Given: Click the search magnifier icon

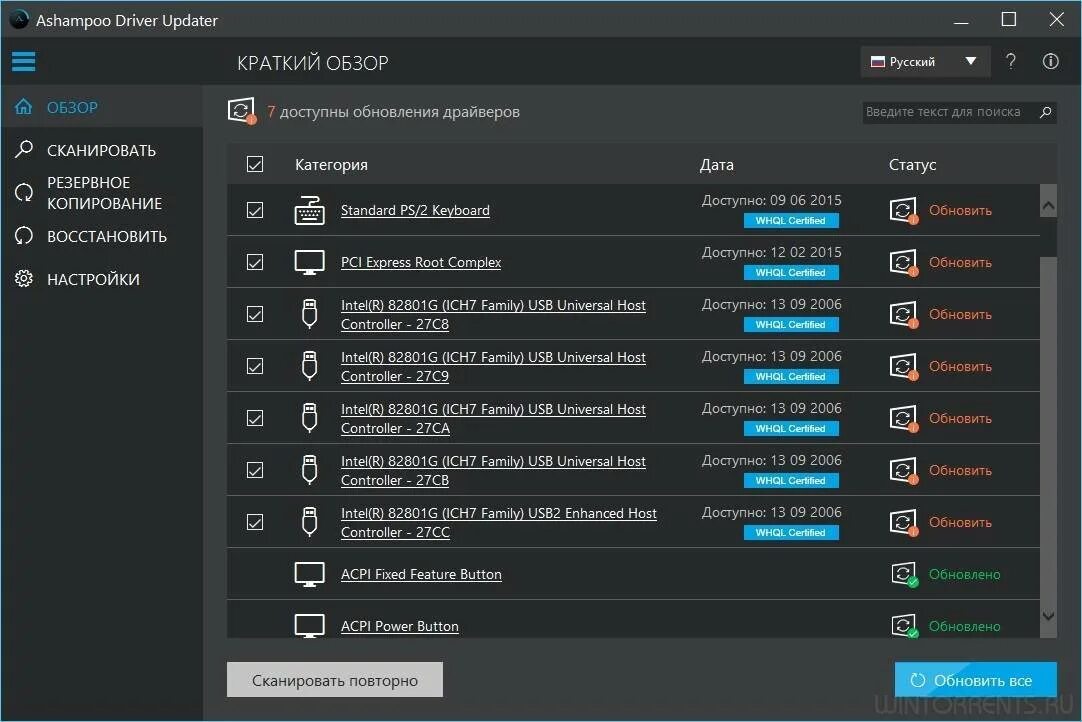Looking at the screenshot, I should [x=1045, y=112].
